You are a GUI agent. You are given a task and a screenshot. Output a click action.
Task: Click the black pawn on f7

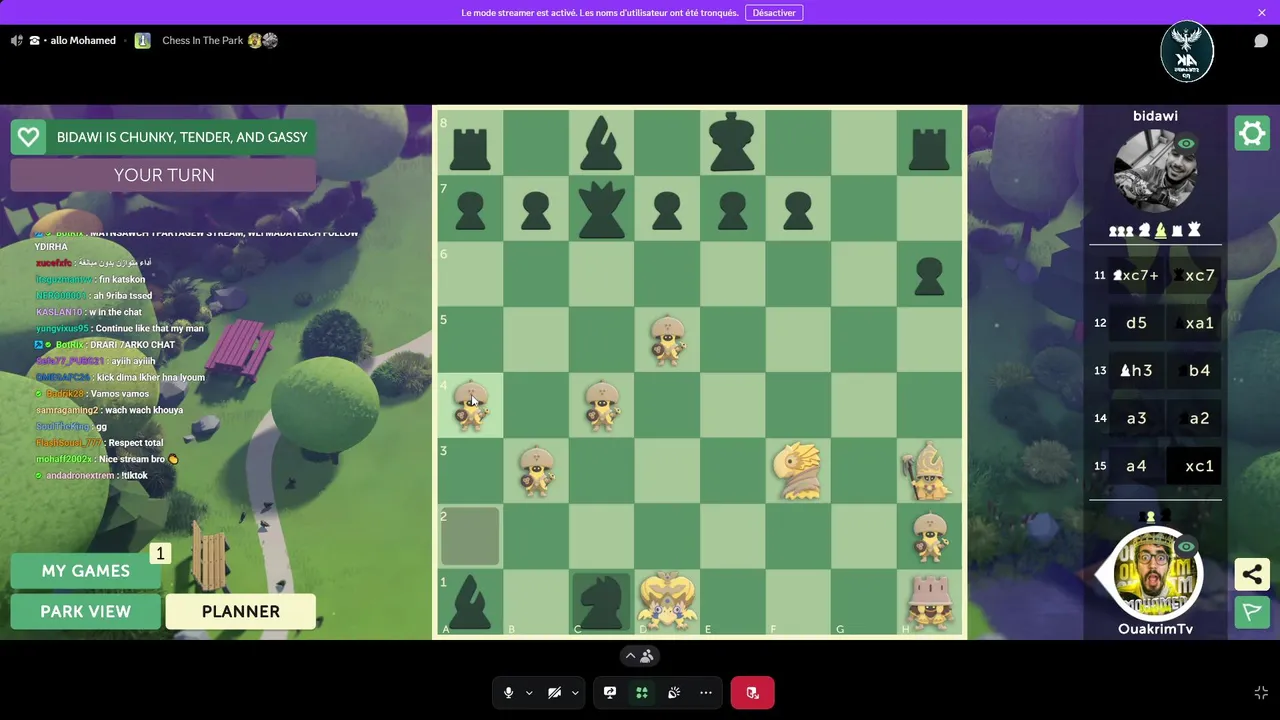(797, 211)
